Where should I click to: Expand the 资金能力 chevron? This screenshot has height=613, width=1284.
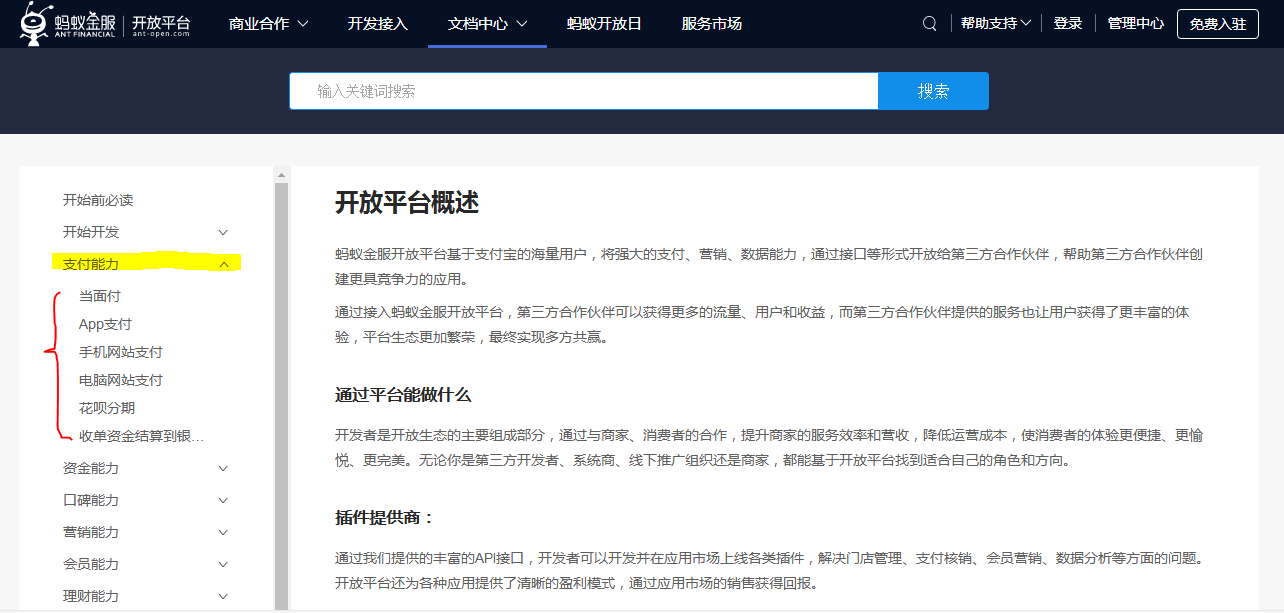(223, 468)
